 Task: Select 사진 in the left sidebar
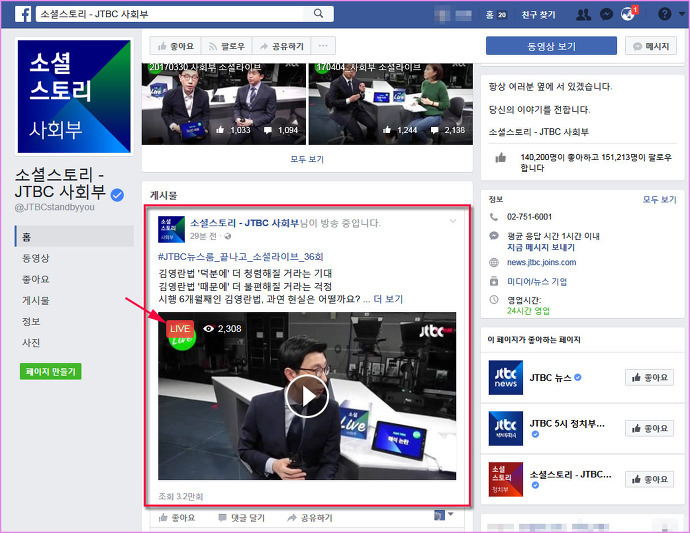click(x=31, y=342)
